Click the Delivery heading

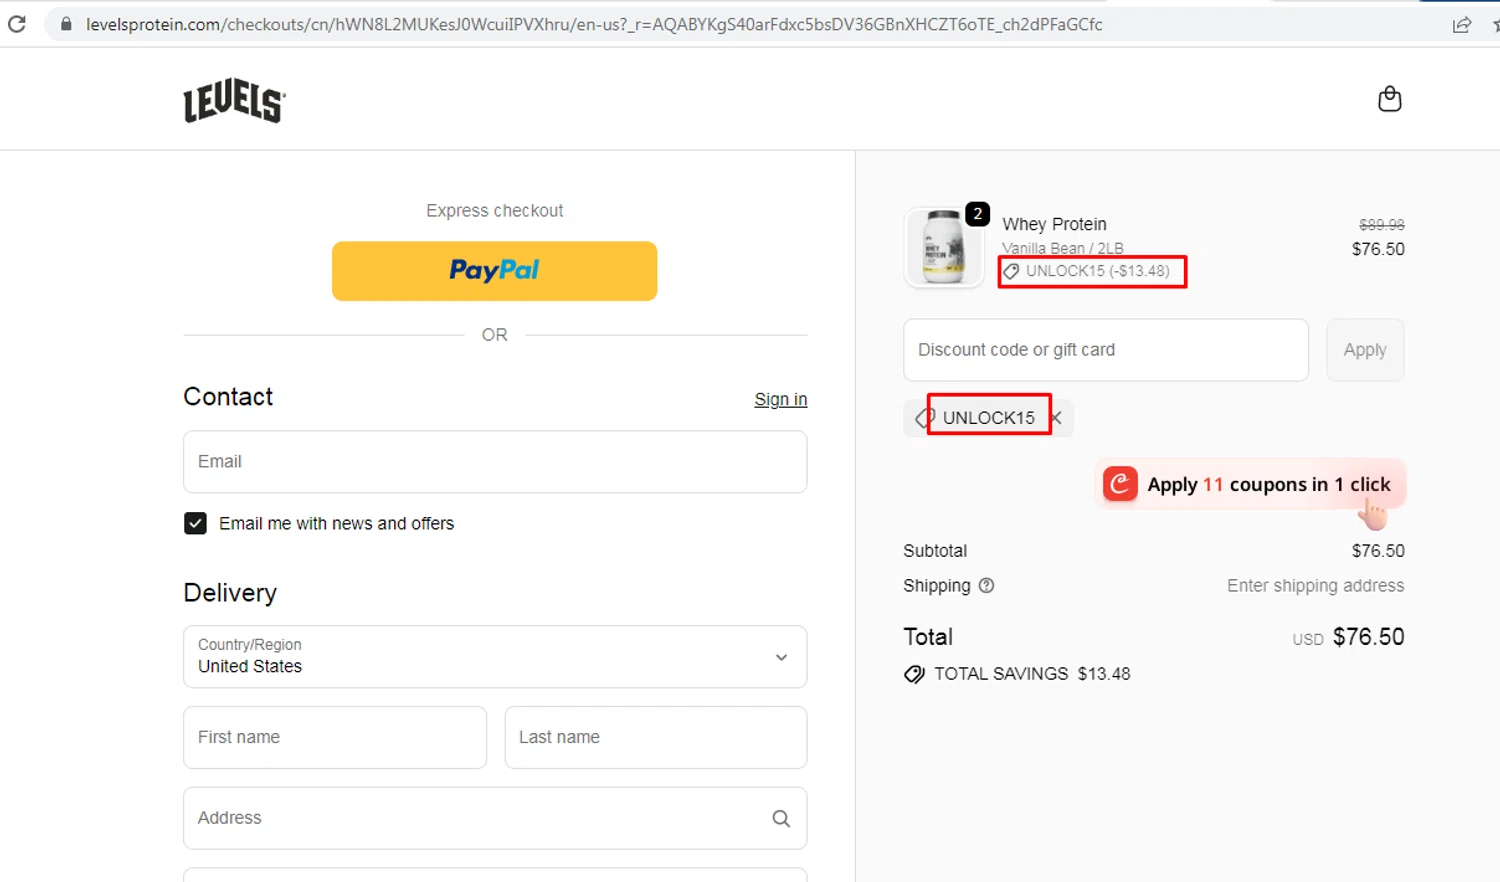click(230, 593)
